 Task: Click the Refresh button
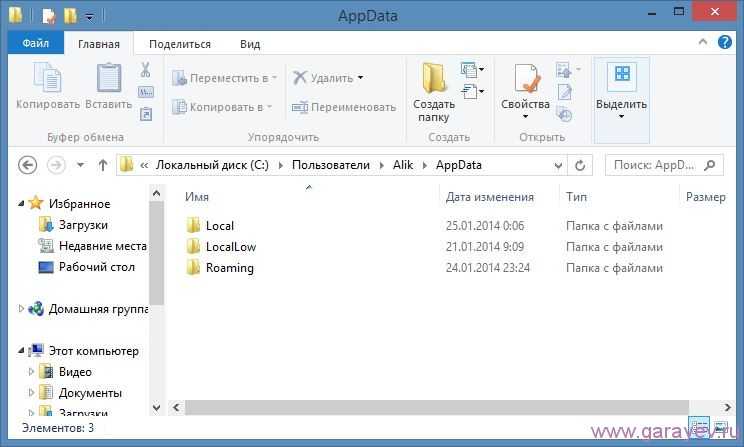pyautogui.click(x=580, y=165)
